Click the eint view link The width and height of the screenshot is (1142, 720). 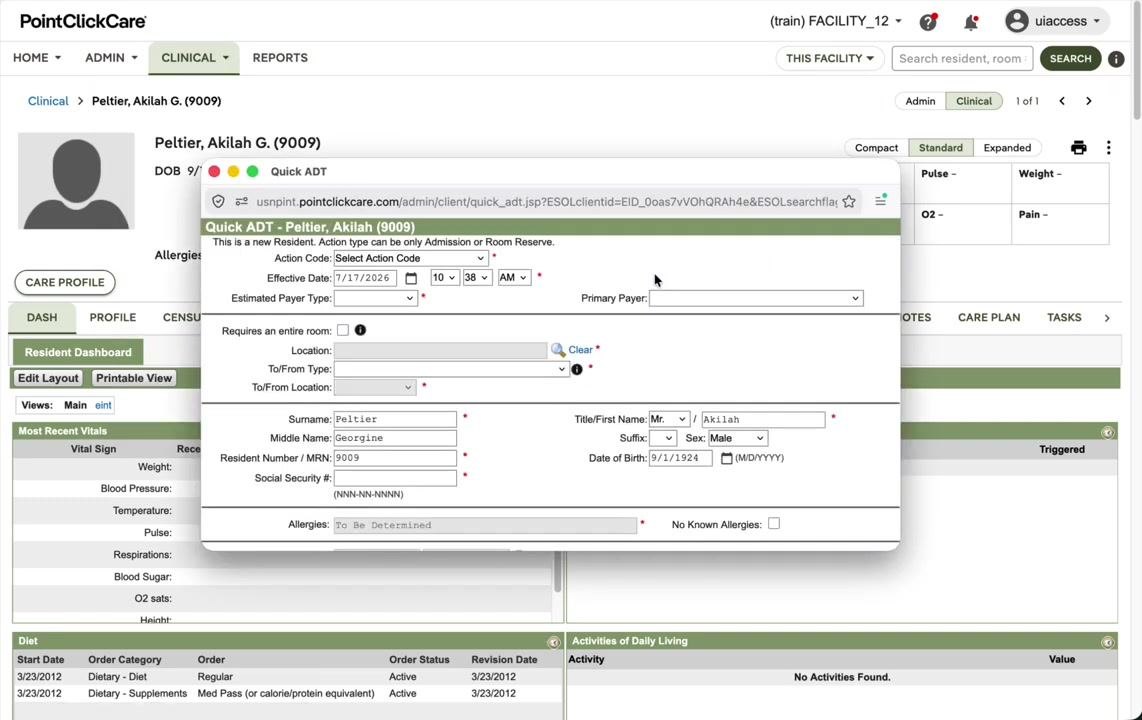coord(103,406)
